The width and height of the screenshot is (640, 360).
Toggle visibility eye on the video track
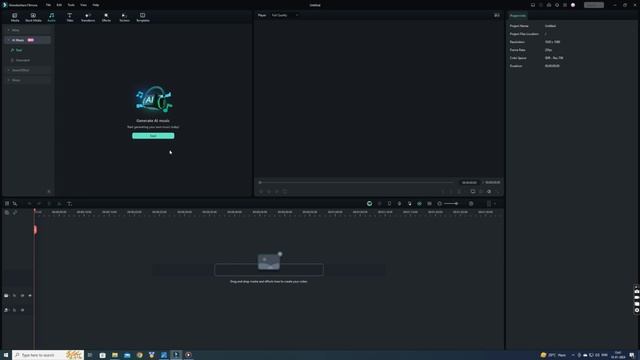tap(30, 296)
